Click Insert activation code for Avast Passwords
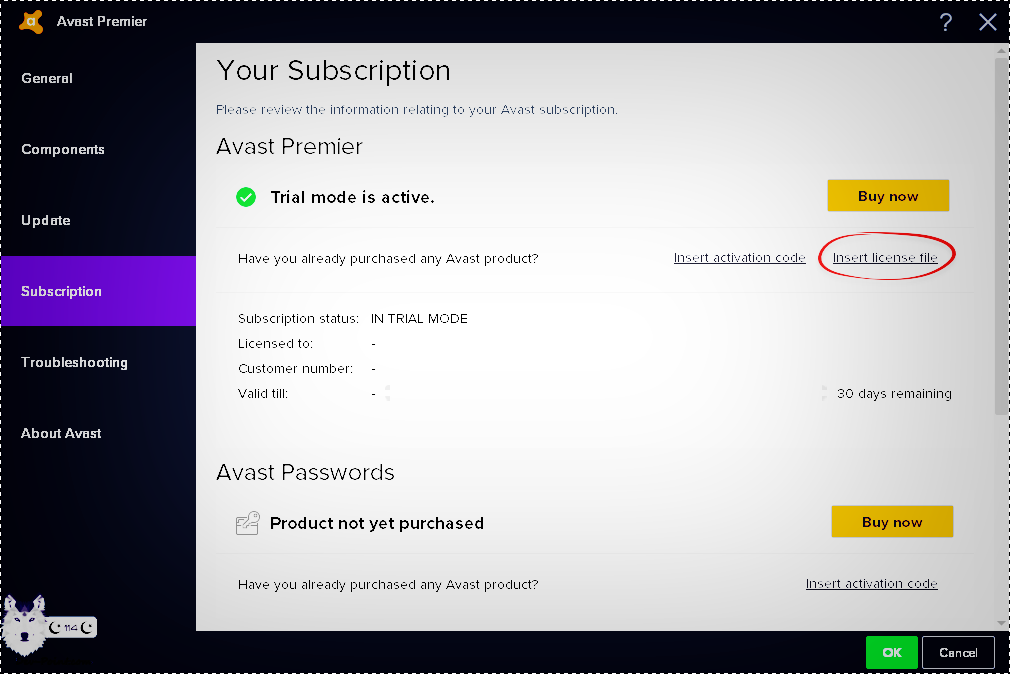 (x=871, y=584)
